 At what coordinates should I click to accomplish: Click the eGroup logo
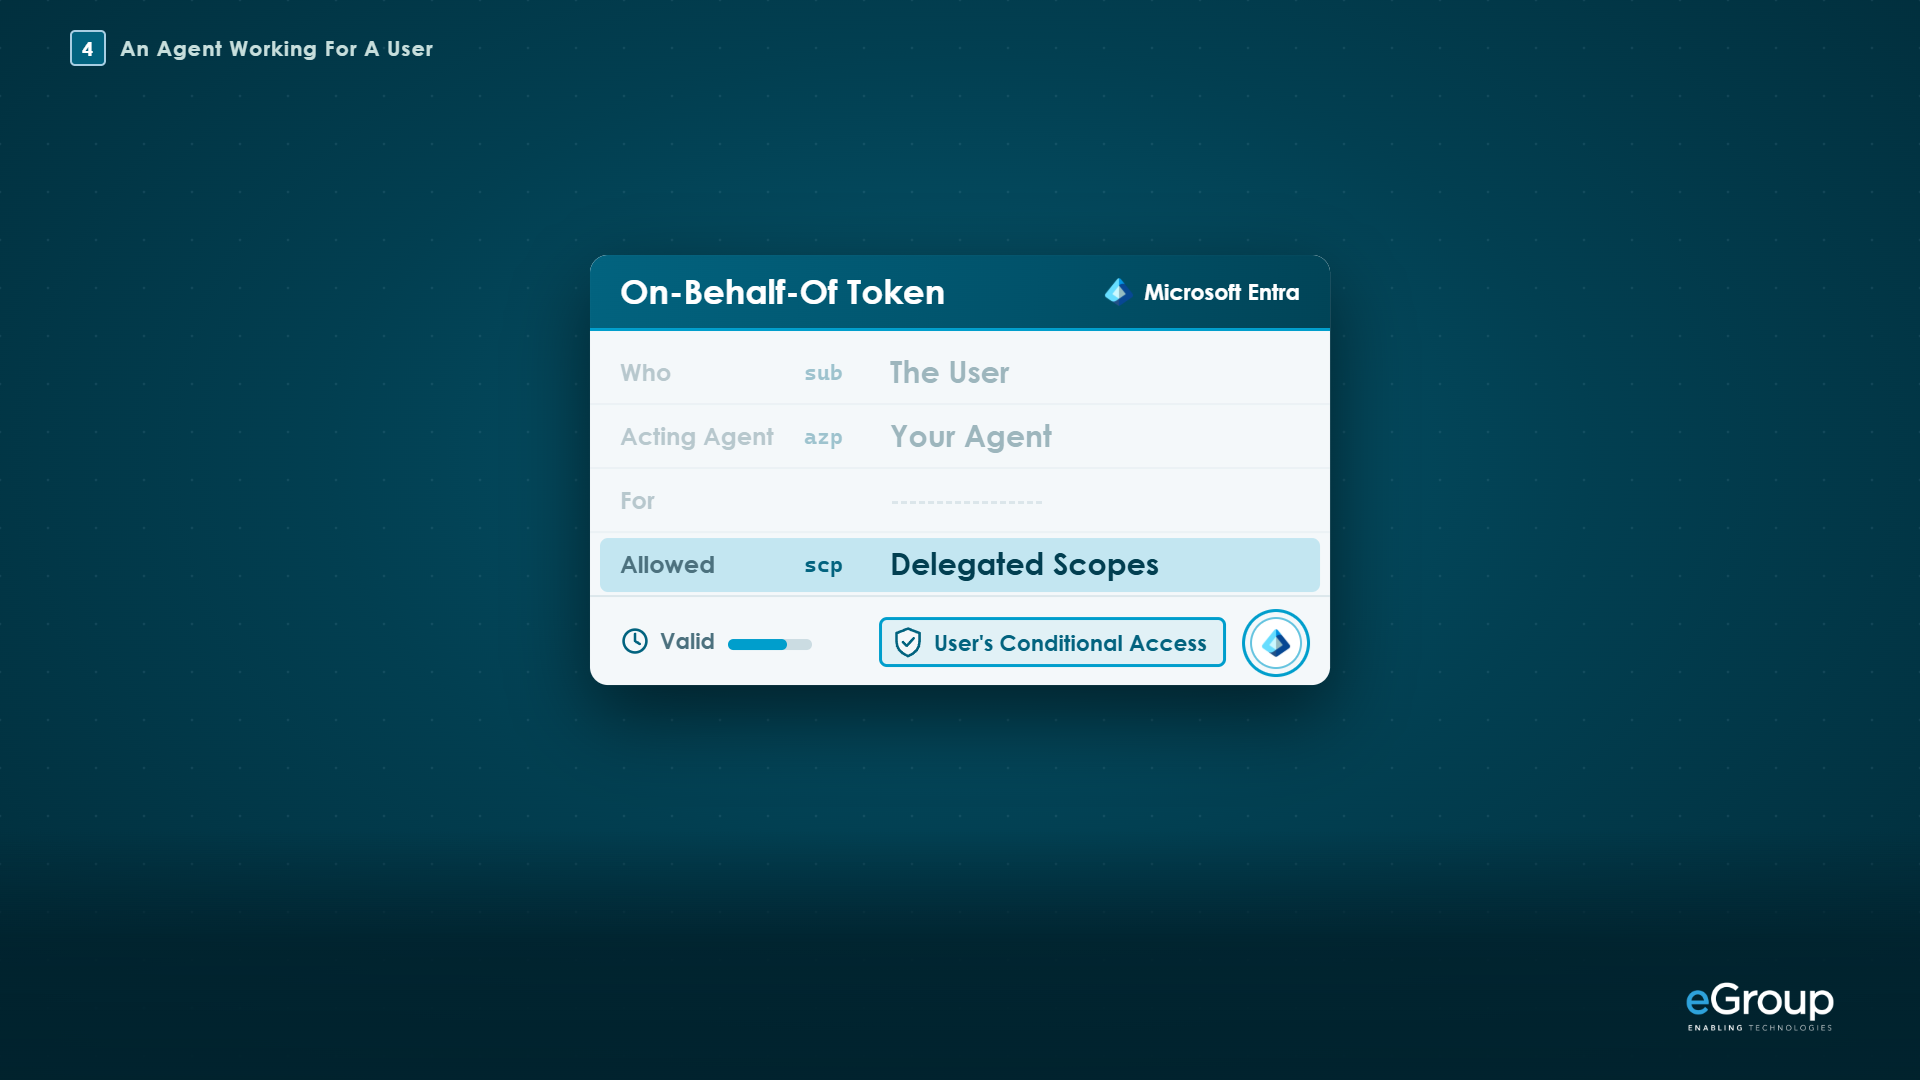point(1760,1006)
